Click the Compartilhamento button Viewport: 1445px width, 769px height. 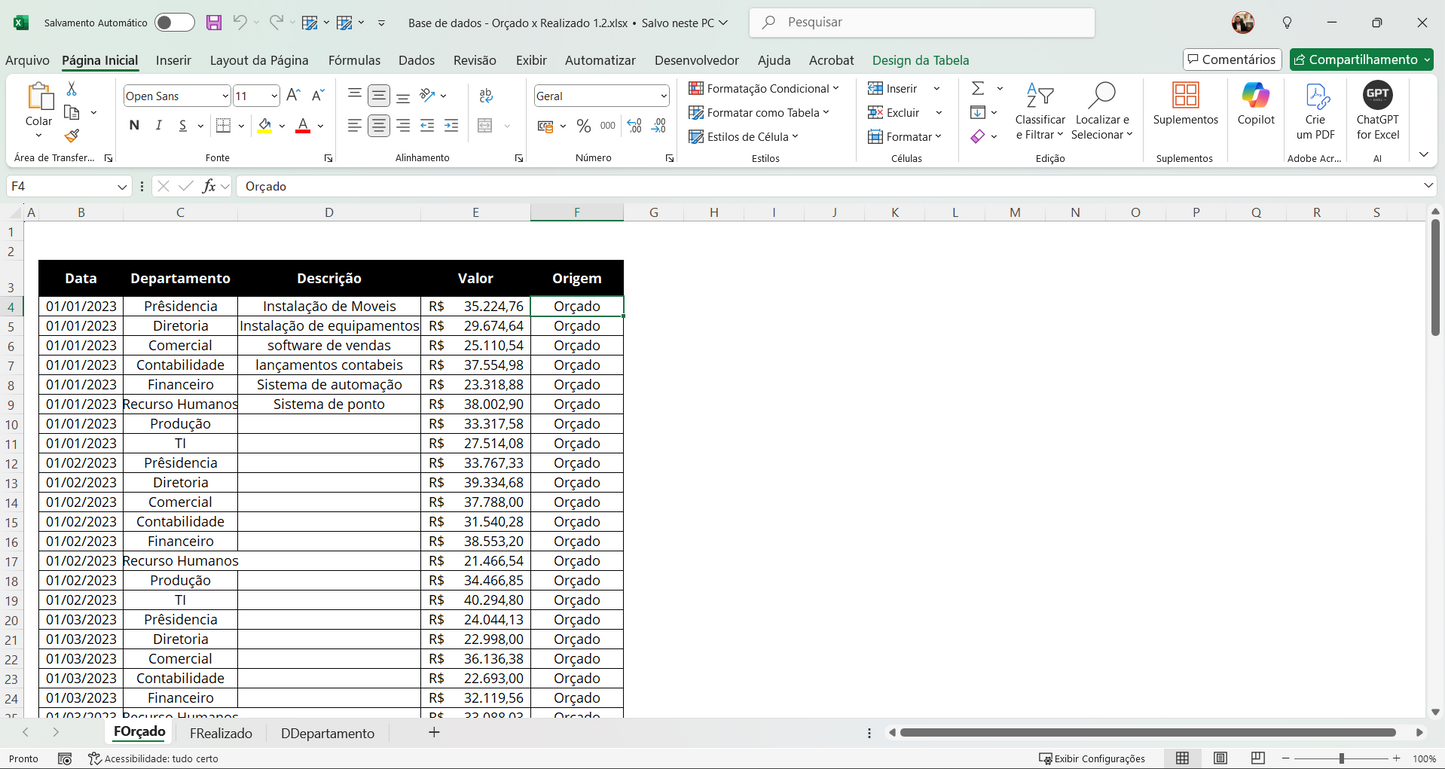(1361, 59)
